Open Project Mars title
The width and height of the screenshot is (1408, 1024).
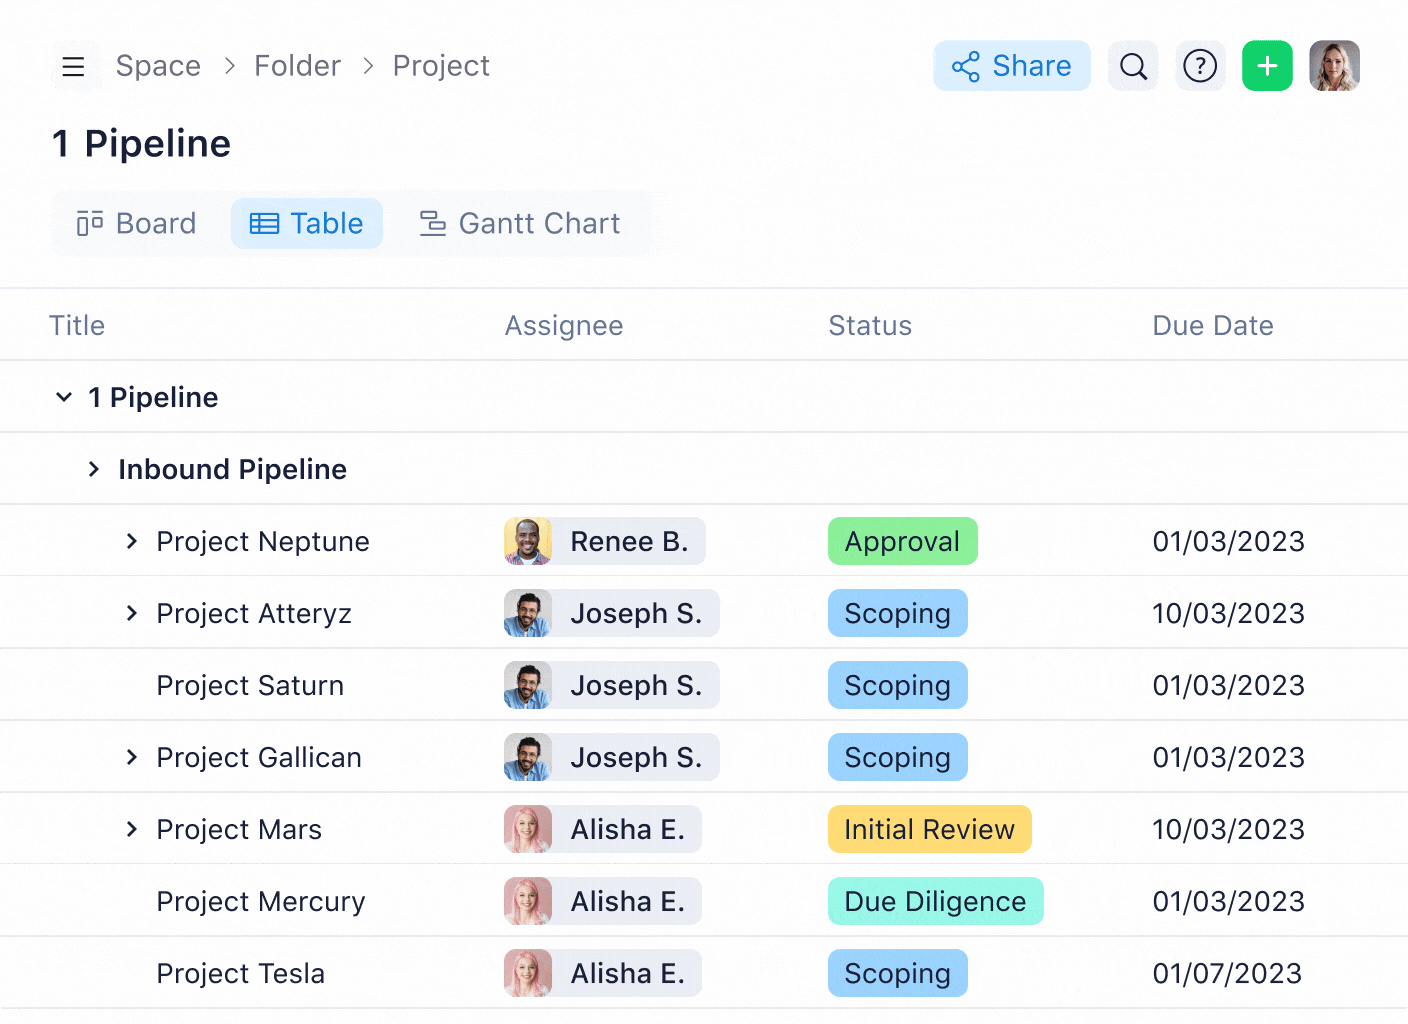click(239, 830)
